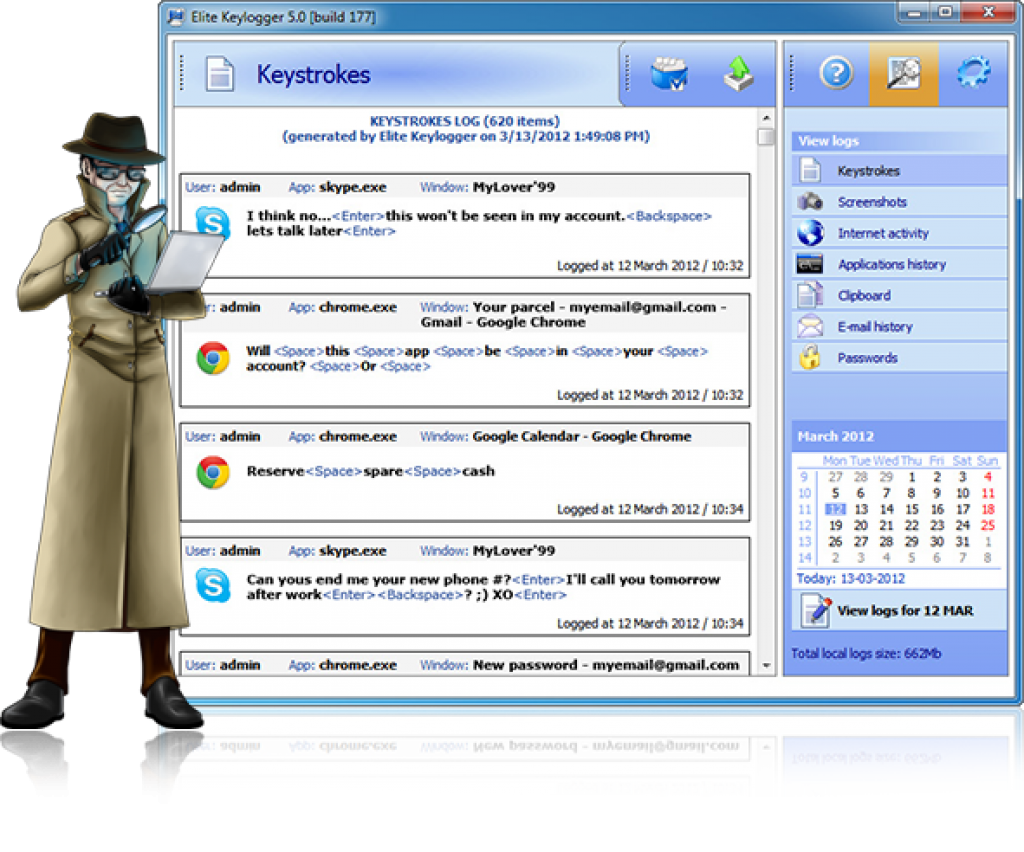The height and width of the screenshot is (852, 1024).
Task: Click View logs for 12 MAR button
Action: (x=899, y=610)
